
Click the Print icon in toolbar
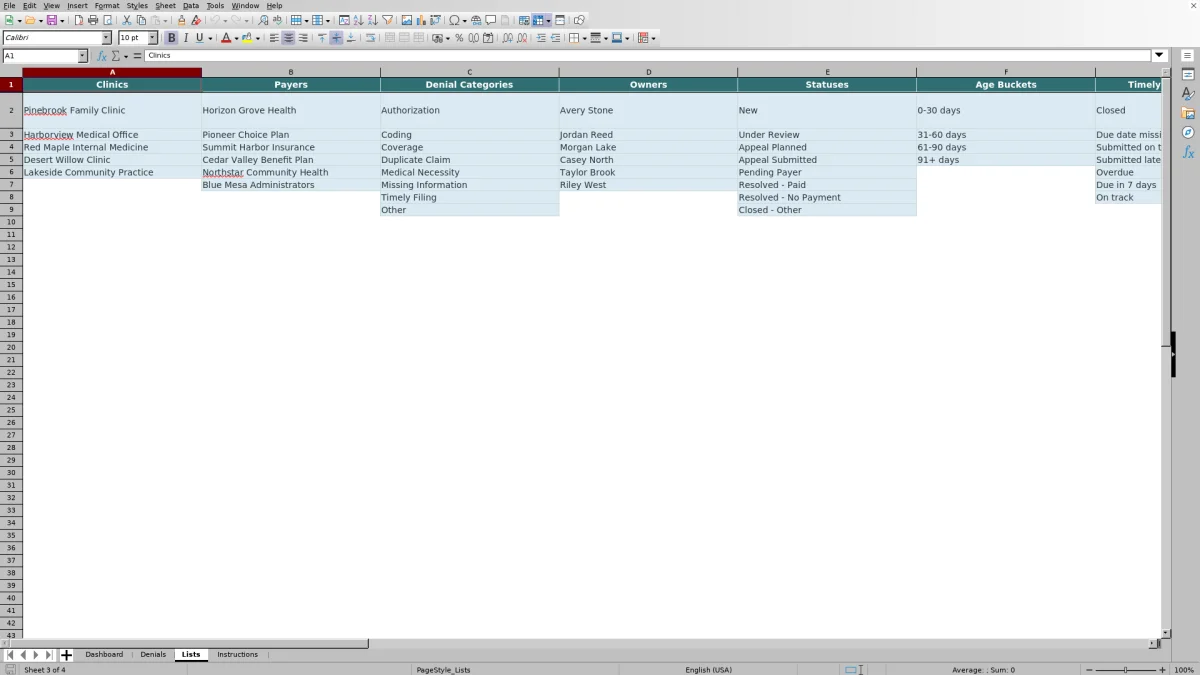coord(93,20)
